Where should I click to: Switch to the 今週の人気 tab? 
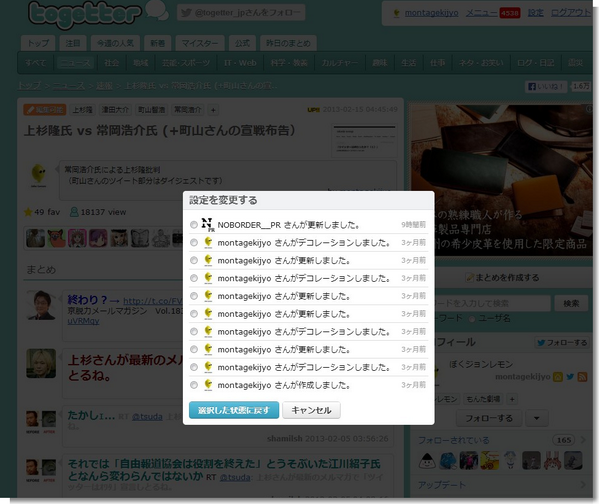pyautogui.click(x=115, y=43)
